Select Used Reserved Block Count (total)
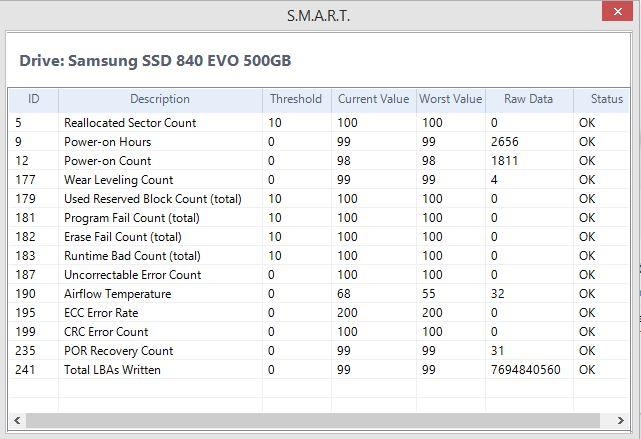Image resolution: width=641 pixels, height=439 pixels. pos(319,199)
